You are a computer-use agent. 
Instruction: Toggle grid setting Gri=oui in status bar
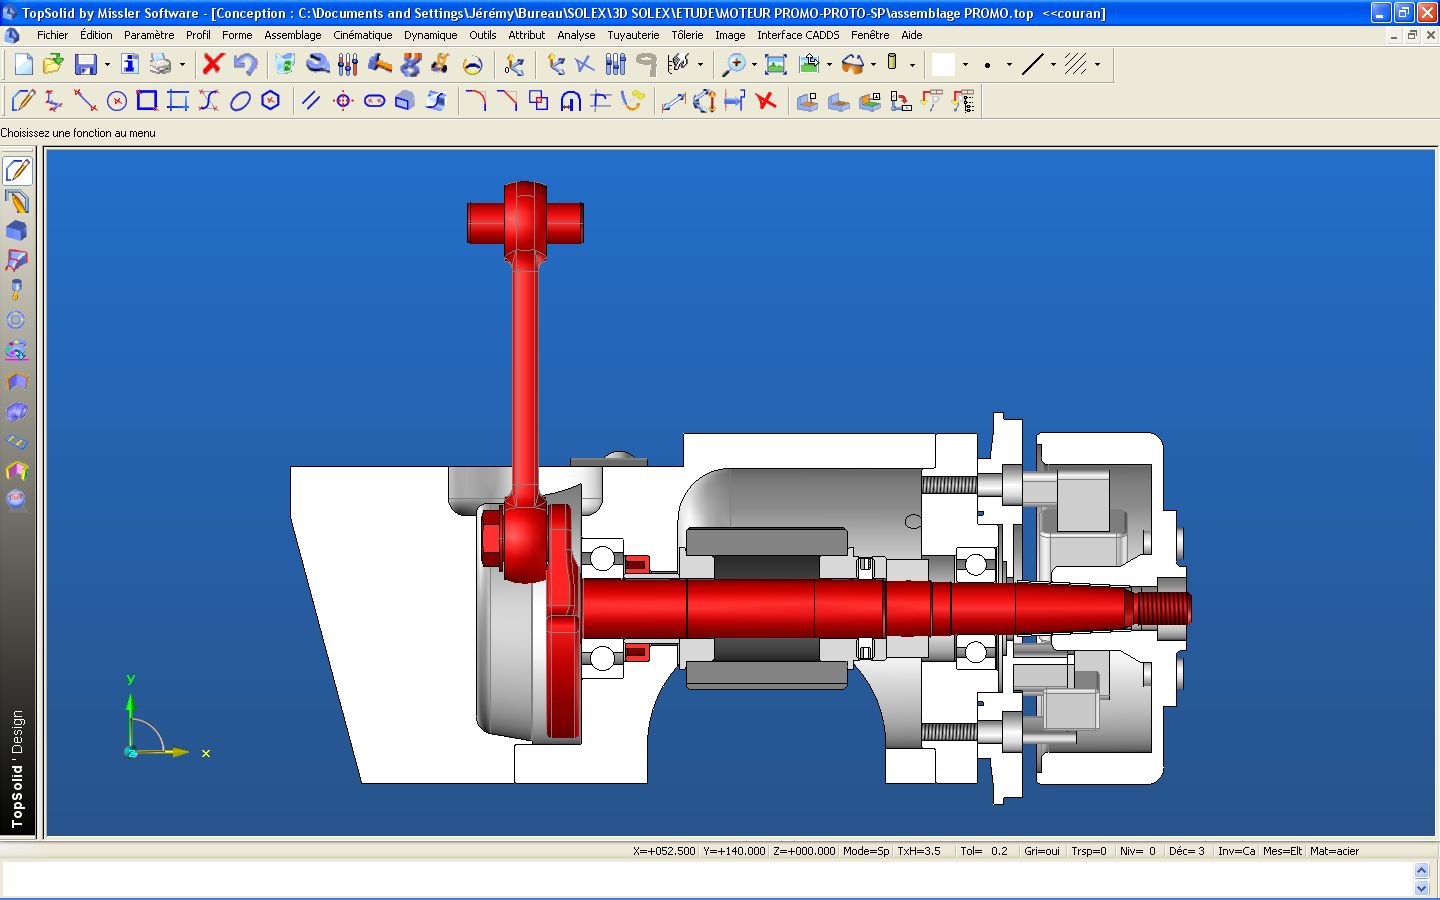point(1041,851)
